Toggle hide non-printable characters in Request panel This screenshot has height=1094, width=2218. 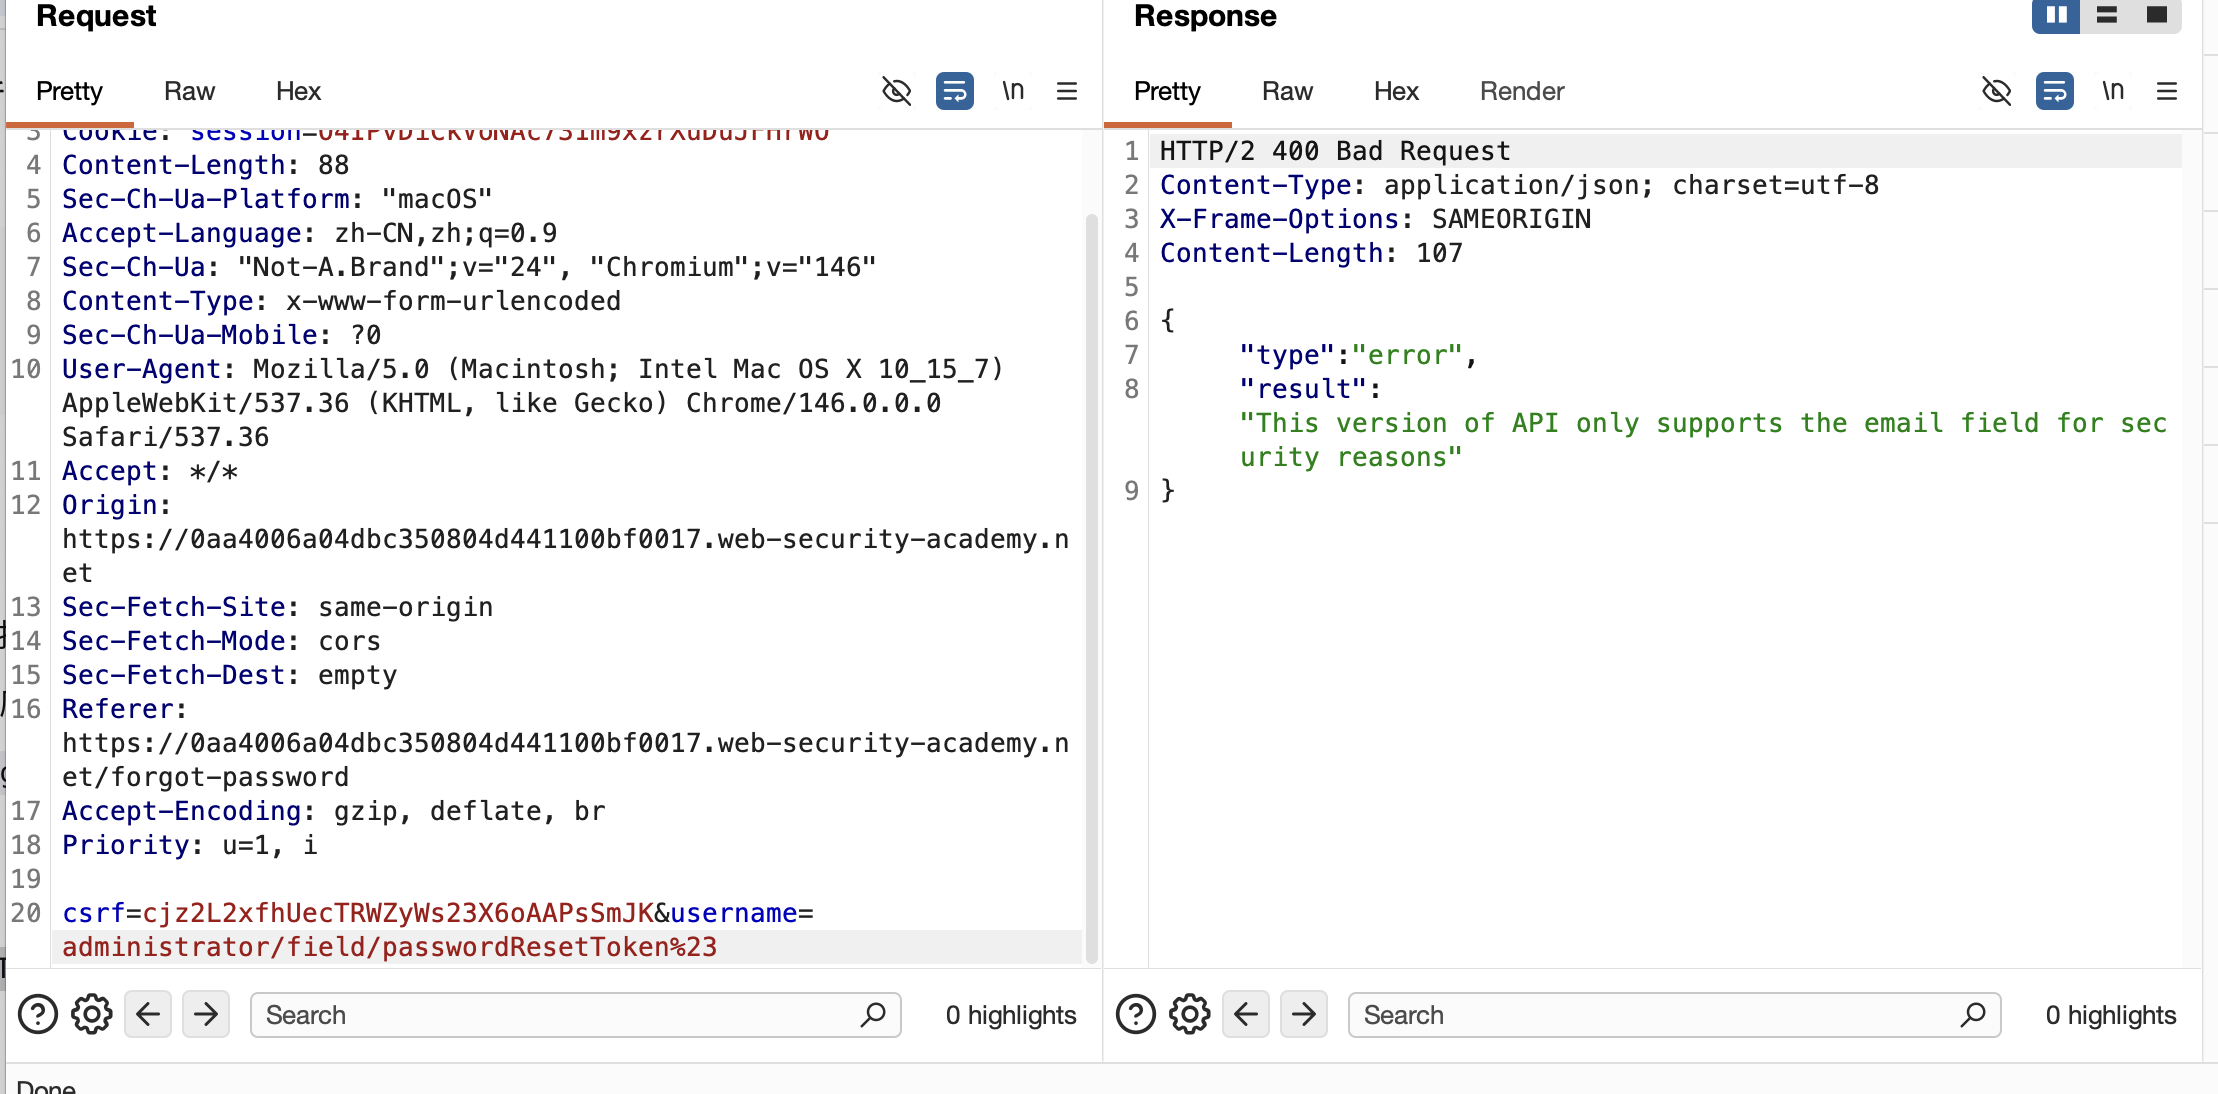(896, 91)
